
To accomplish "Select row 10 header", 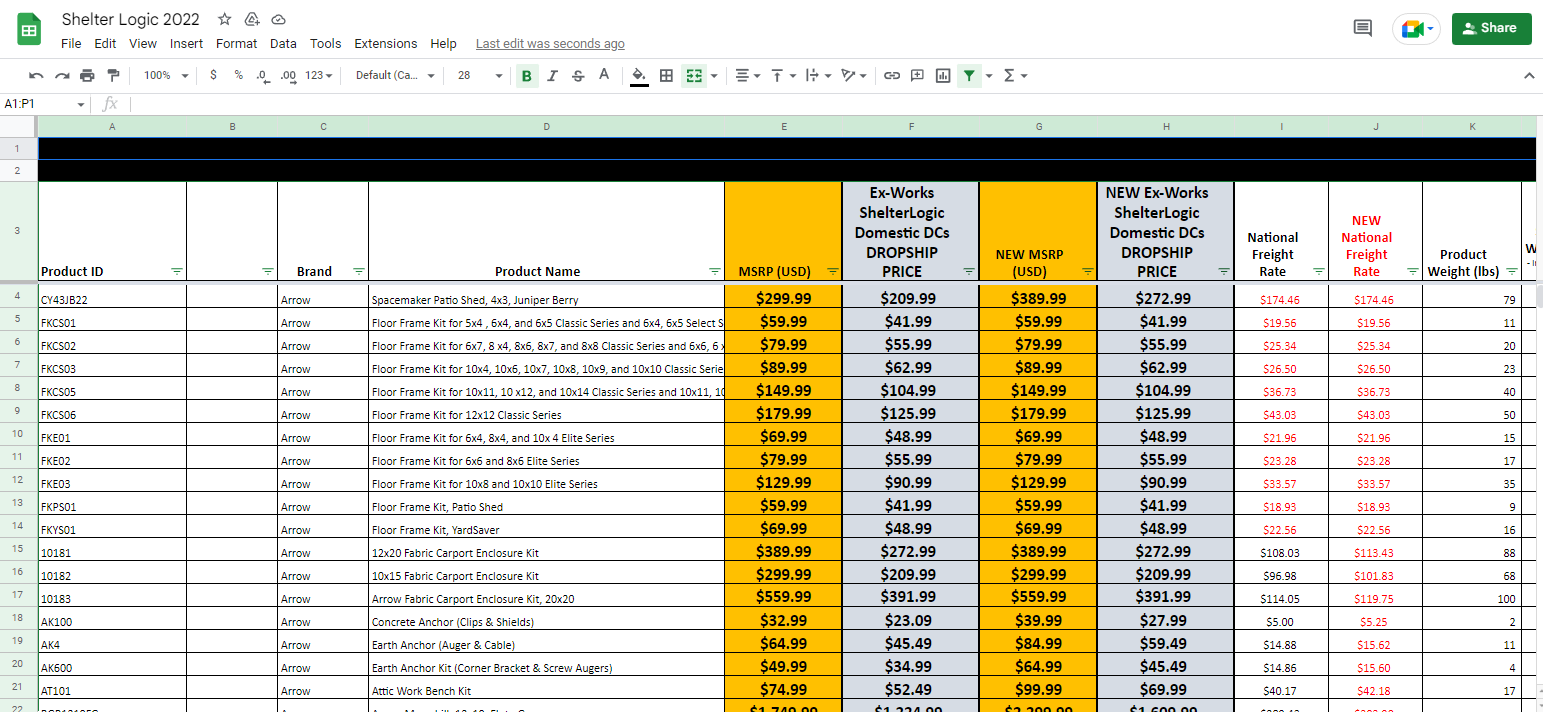I will tap(18, 435).
